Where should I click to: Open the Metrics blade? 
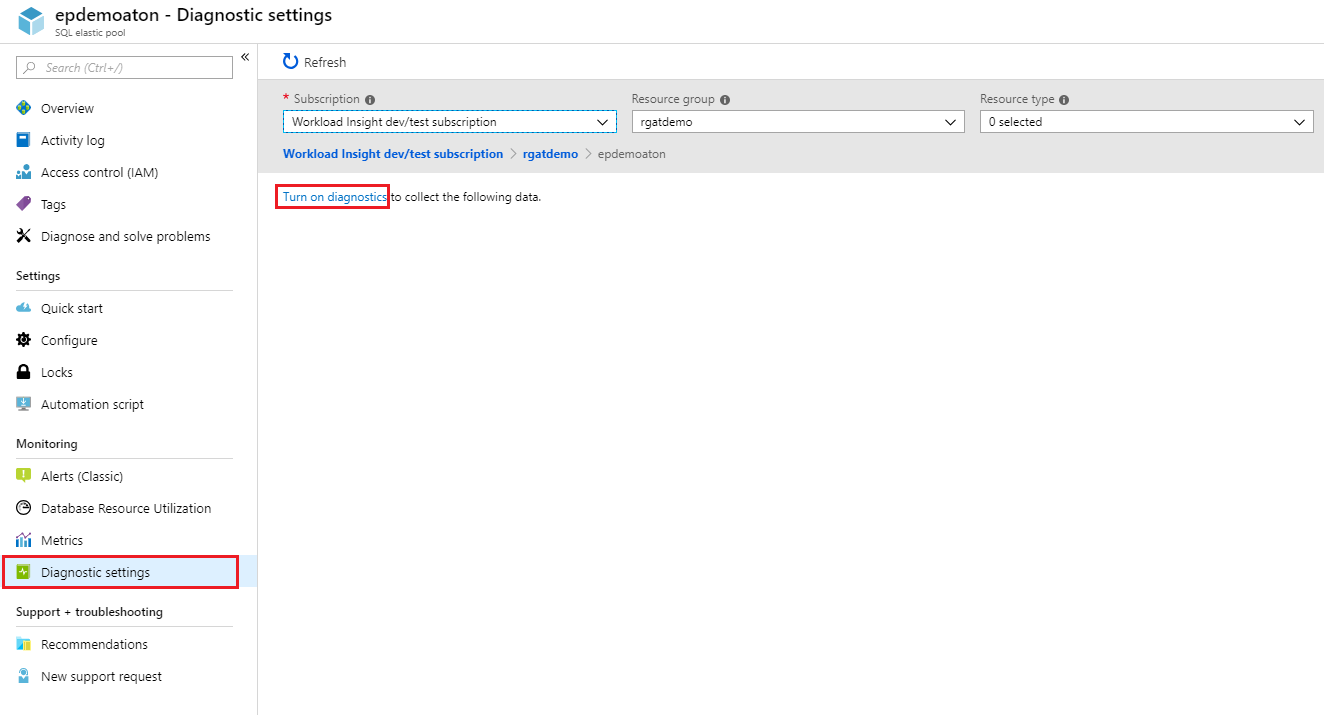pos(62,540)
